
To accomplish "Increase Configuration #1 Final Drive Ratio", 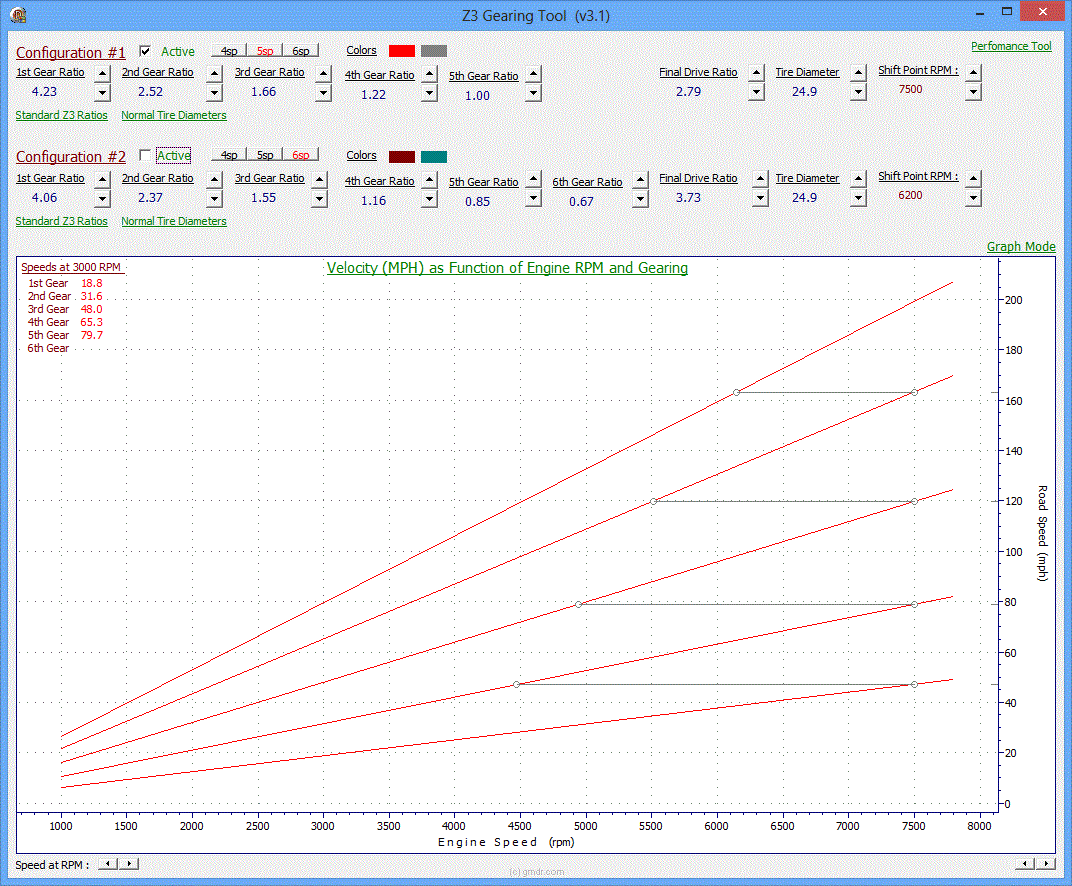I will 756,73.
